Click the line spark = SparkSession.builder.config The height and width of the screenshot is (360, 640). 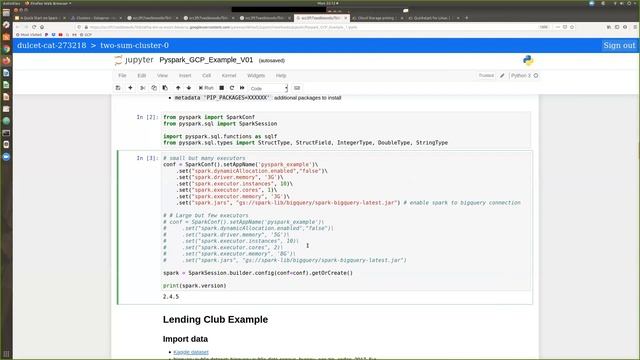258,273
